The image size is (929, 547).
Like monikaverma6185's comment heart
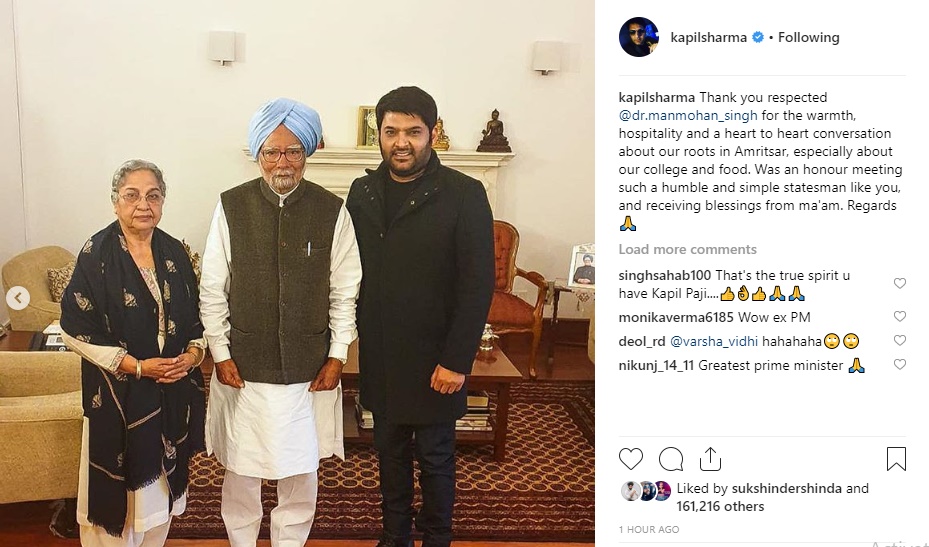899,316
